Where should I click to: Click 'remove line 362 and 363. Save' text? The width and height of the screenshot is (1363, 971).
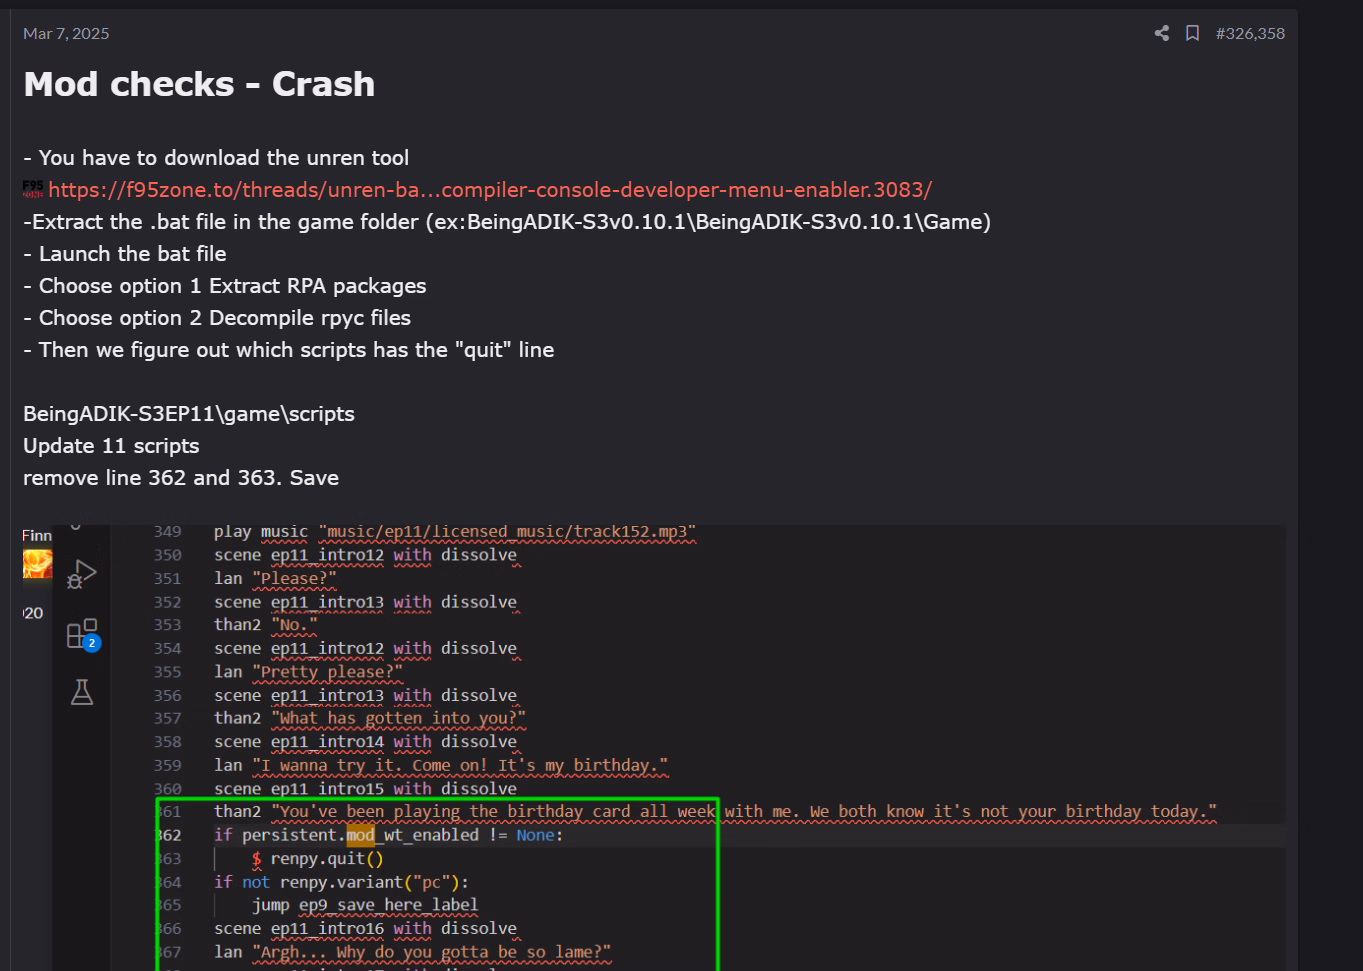[181, 478]
